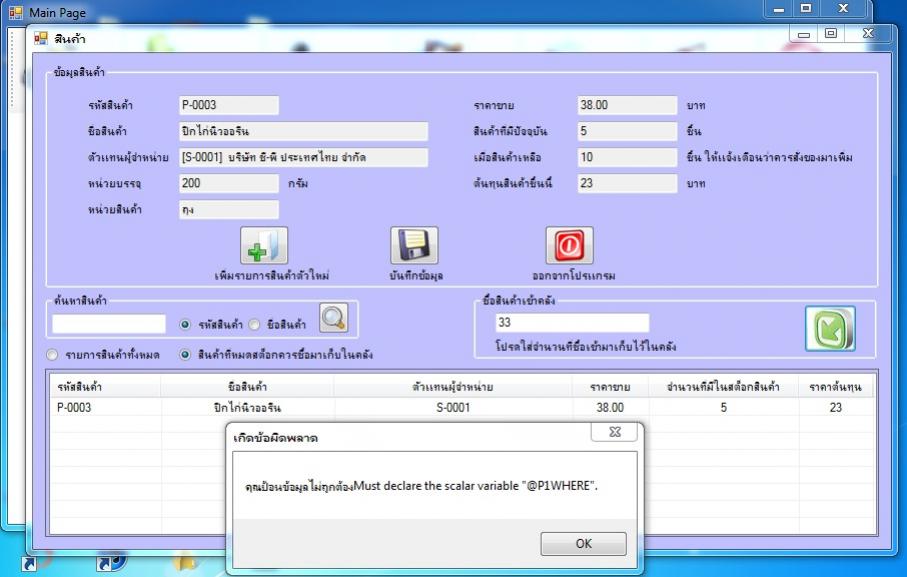Click the stock quantity column header
This screenshot has height=577, width=907.
tap(723, 387)
